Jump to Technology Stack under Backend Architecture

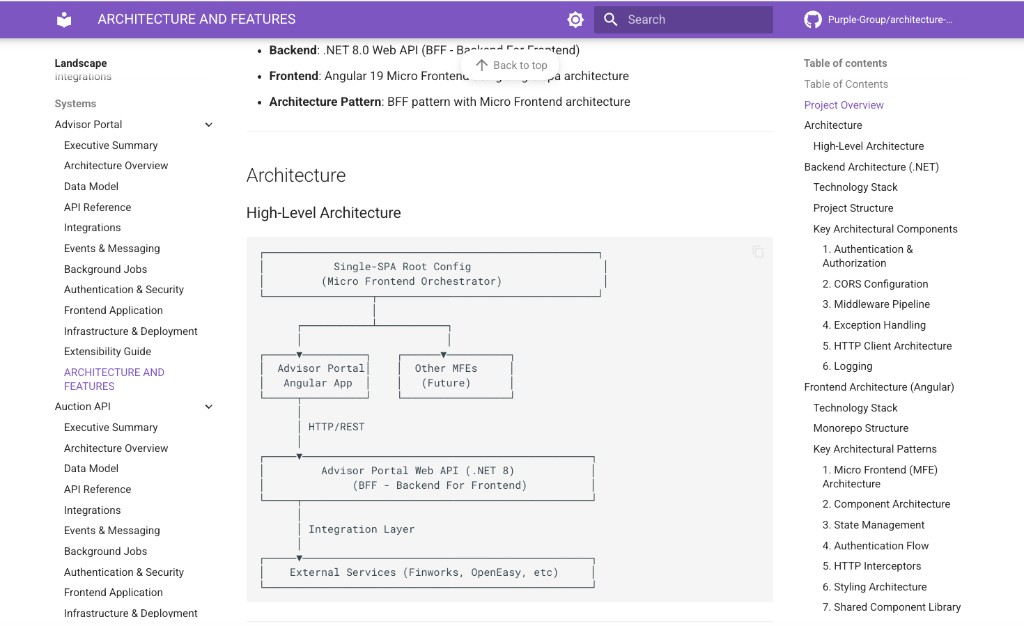point(855,187)
